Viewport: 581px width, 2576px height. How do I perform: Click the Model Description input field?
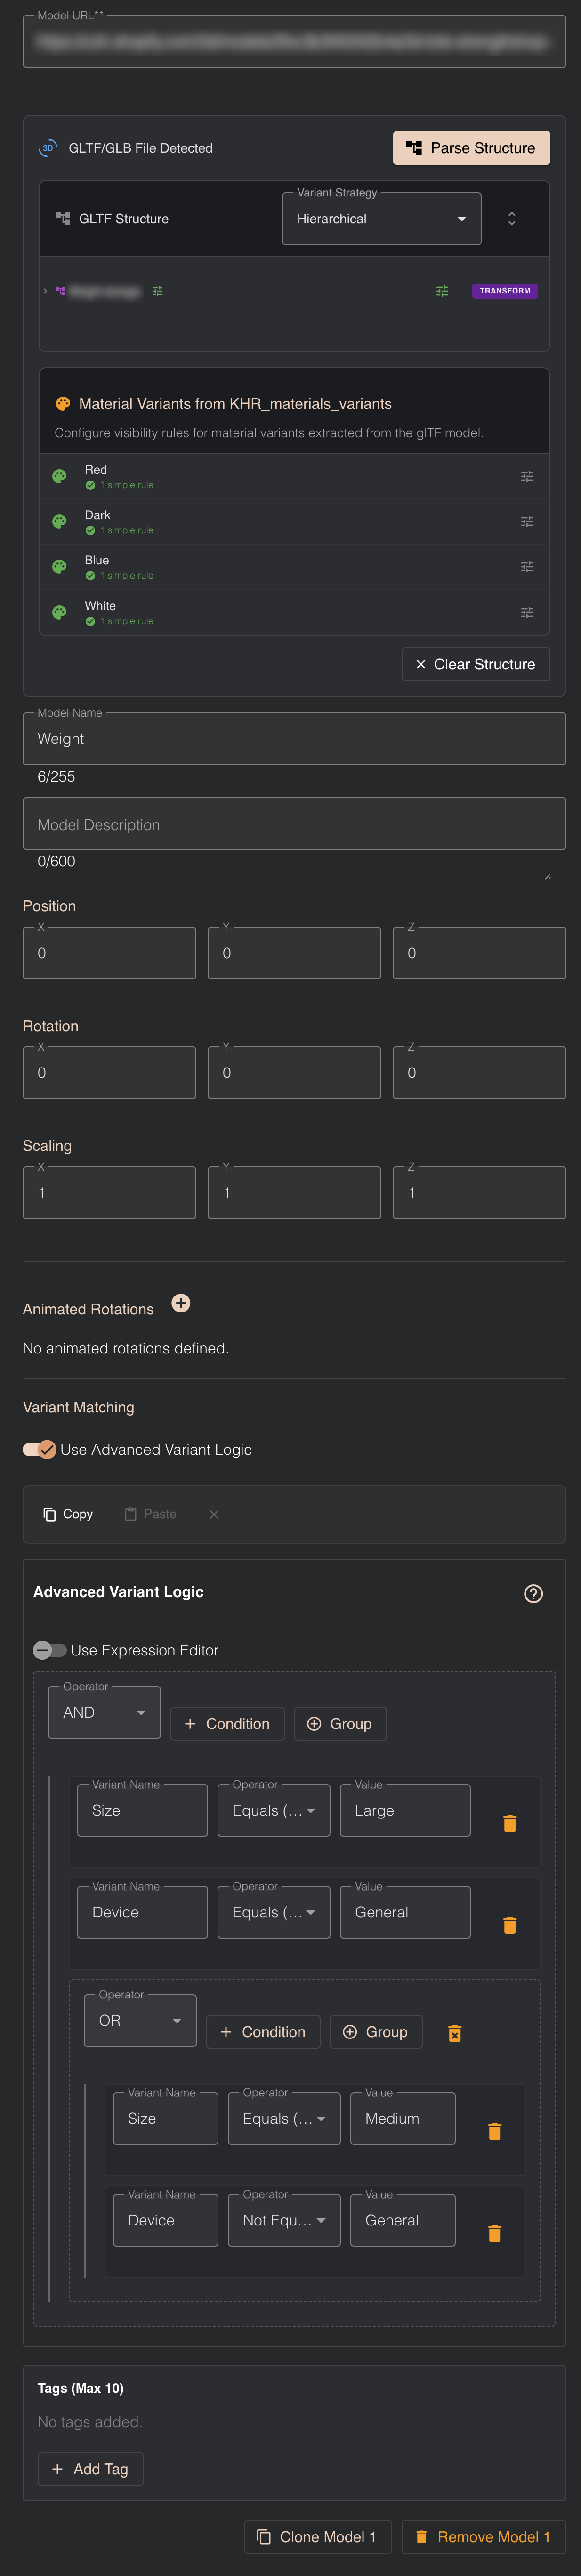tap(294, 823)
